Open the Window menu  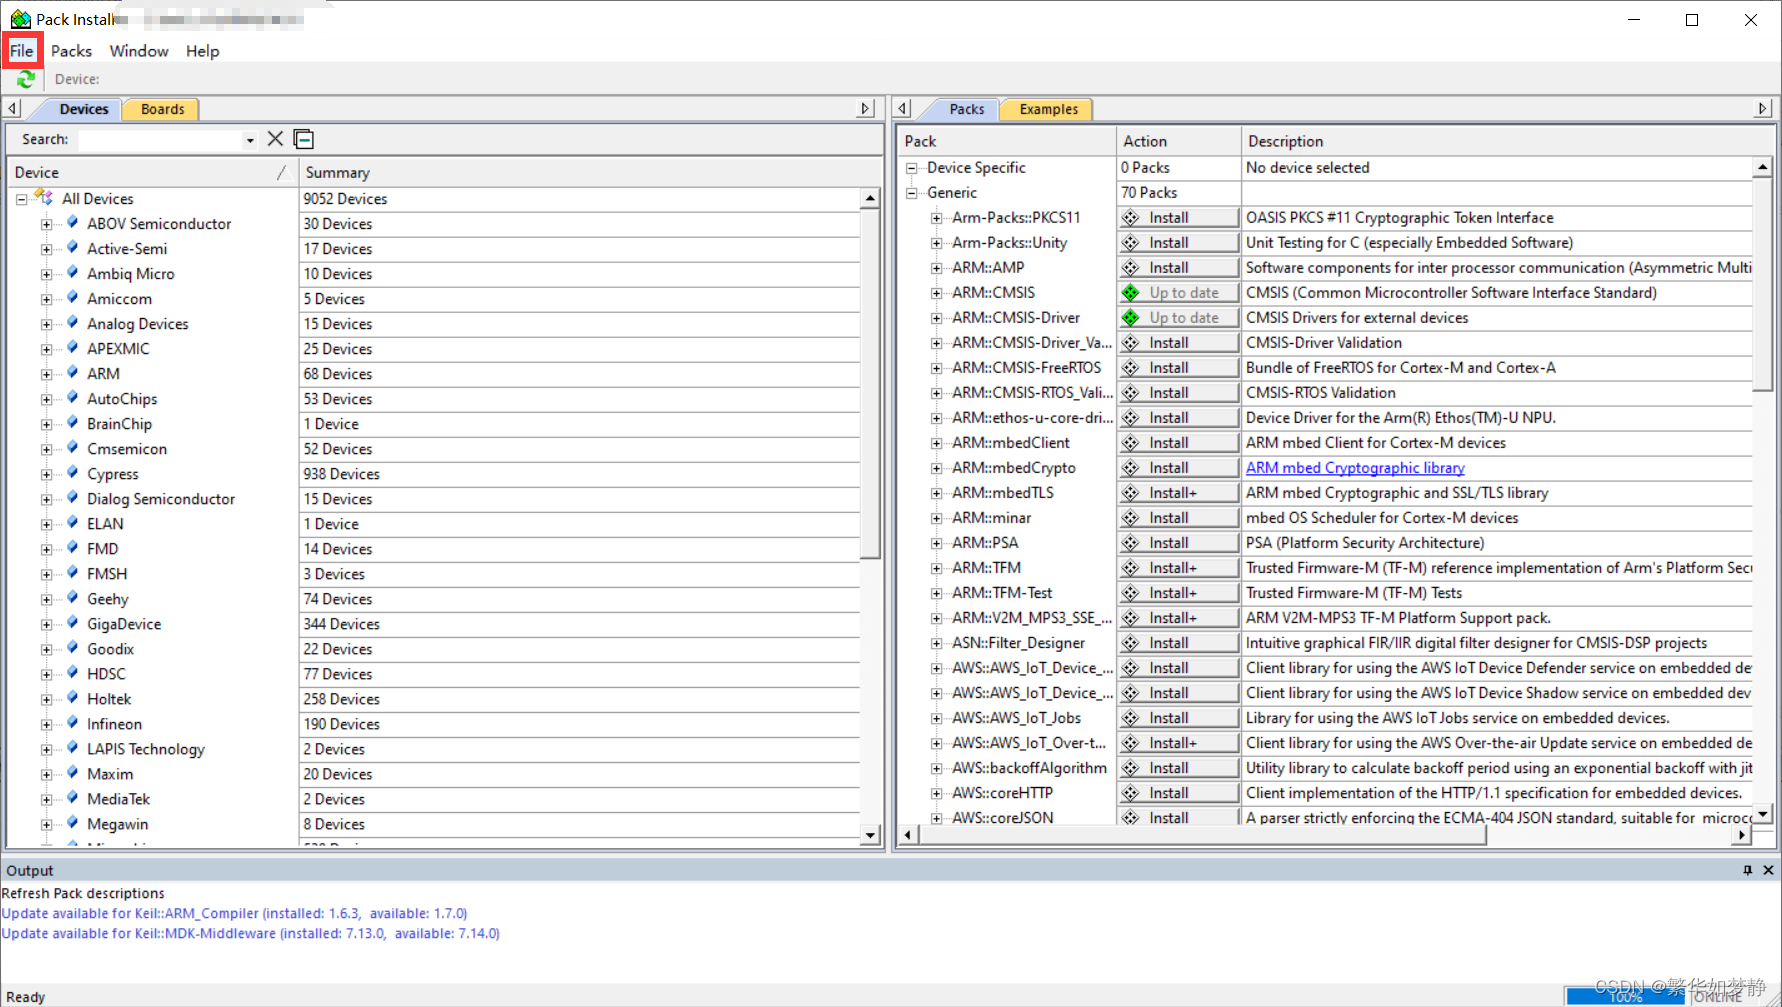139,51
